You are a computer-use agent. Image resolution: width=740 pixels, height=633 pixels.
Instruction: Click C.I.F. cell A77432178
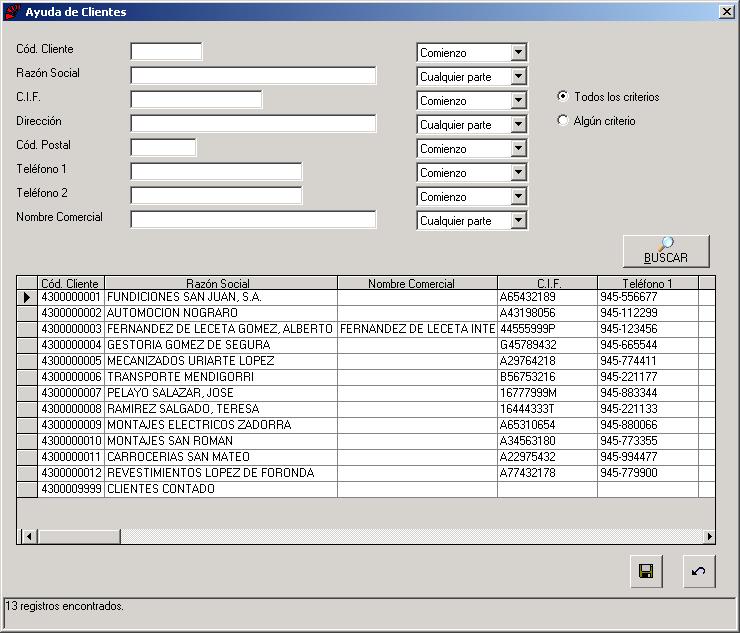[x=547, y=473]
